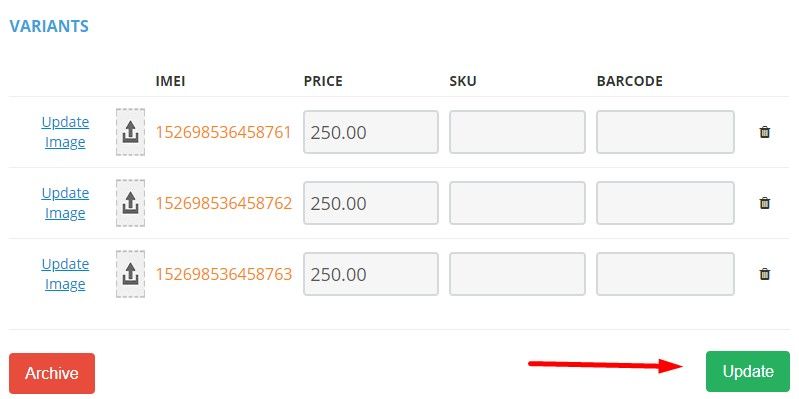Viewport: 799px width, 399px height.
Task: Open IMEI number 152698536458762
Action: [224, 203]
